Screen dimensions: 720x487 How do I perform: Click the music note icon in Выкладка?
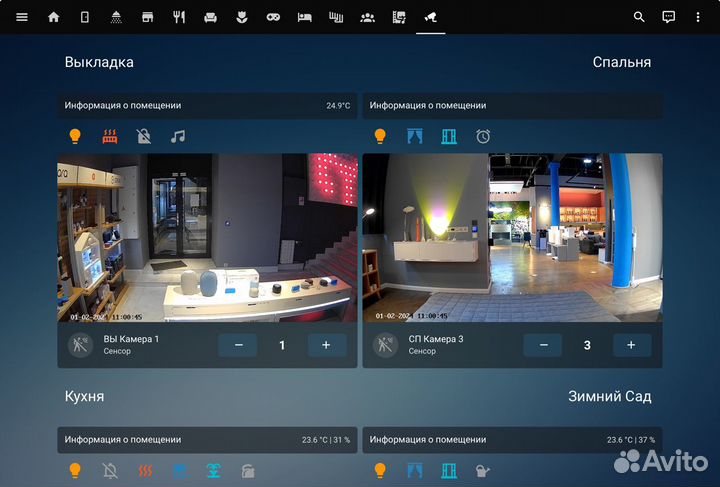178,136
